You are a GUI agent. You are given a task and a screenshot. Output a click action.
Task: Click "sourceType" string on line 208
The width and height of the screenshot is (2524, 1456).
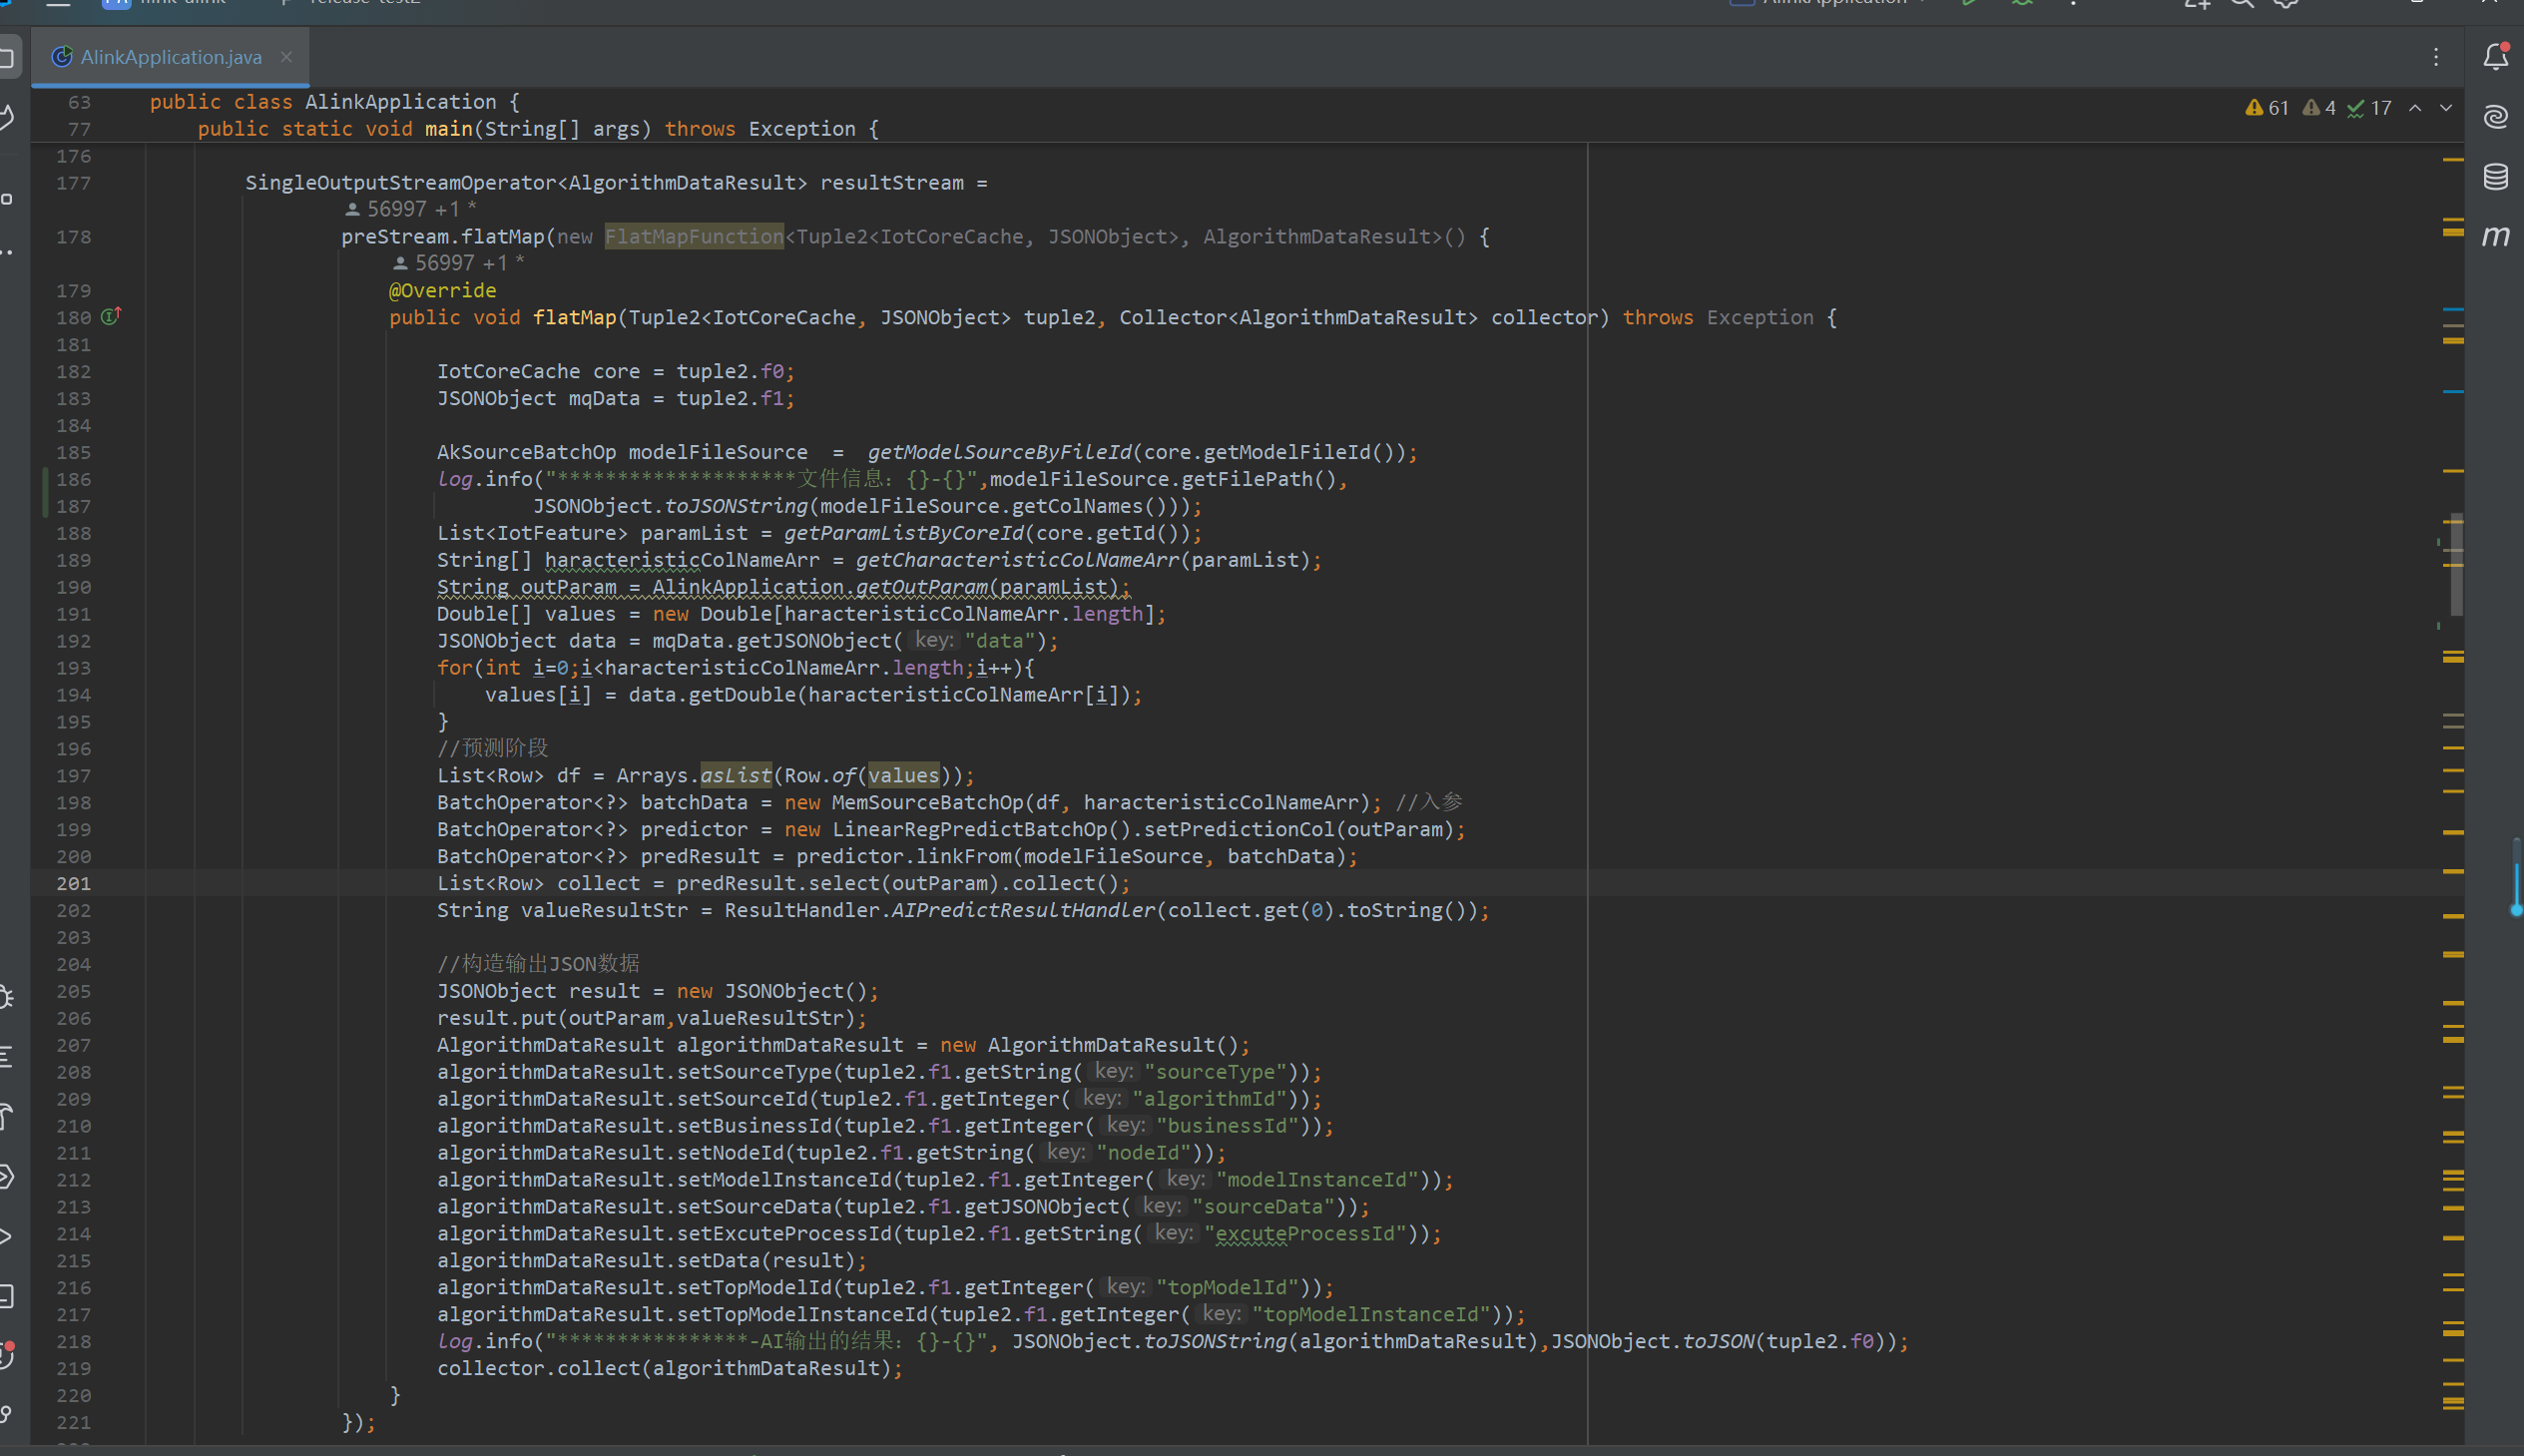(1216, 1072)
